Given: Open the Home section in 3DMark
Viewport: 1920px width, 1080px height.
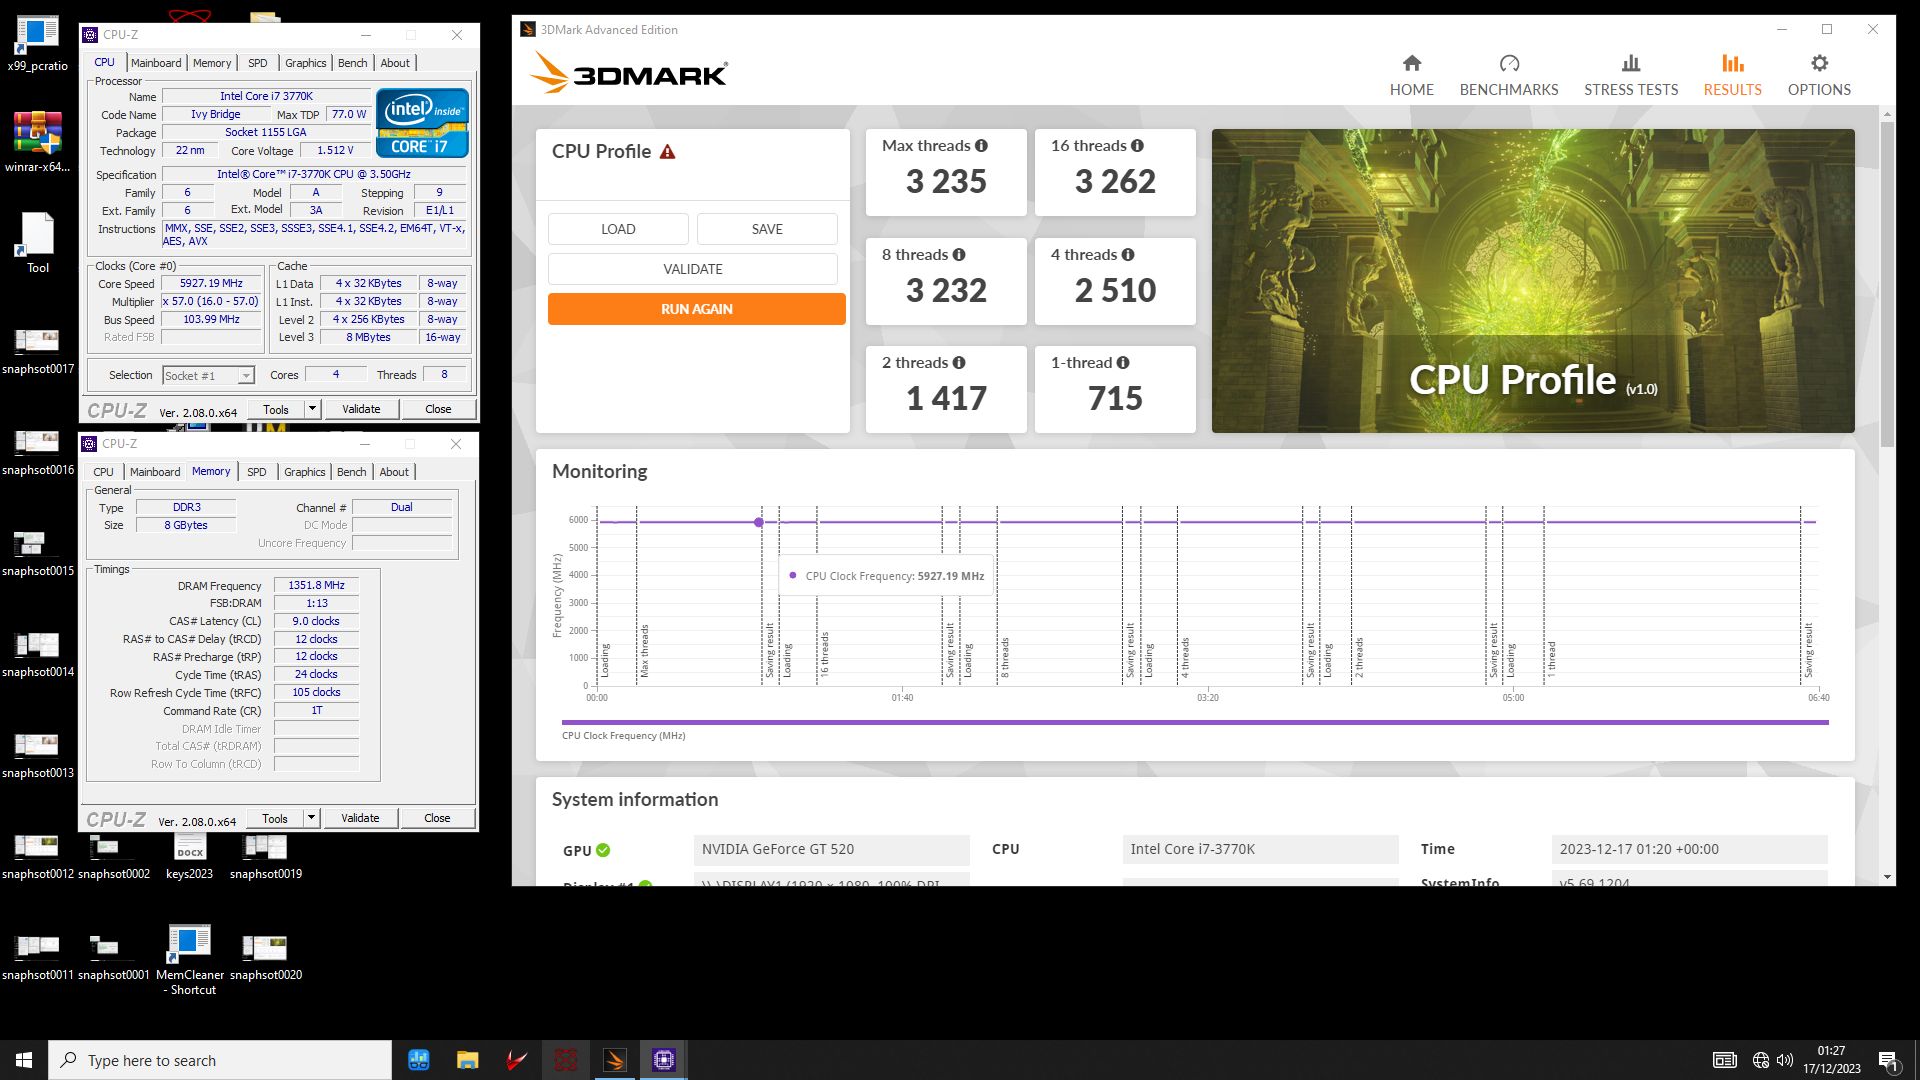Looking at the screenshot, I should [1411, 75].
